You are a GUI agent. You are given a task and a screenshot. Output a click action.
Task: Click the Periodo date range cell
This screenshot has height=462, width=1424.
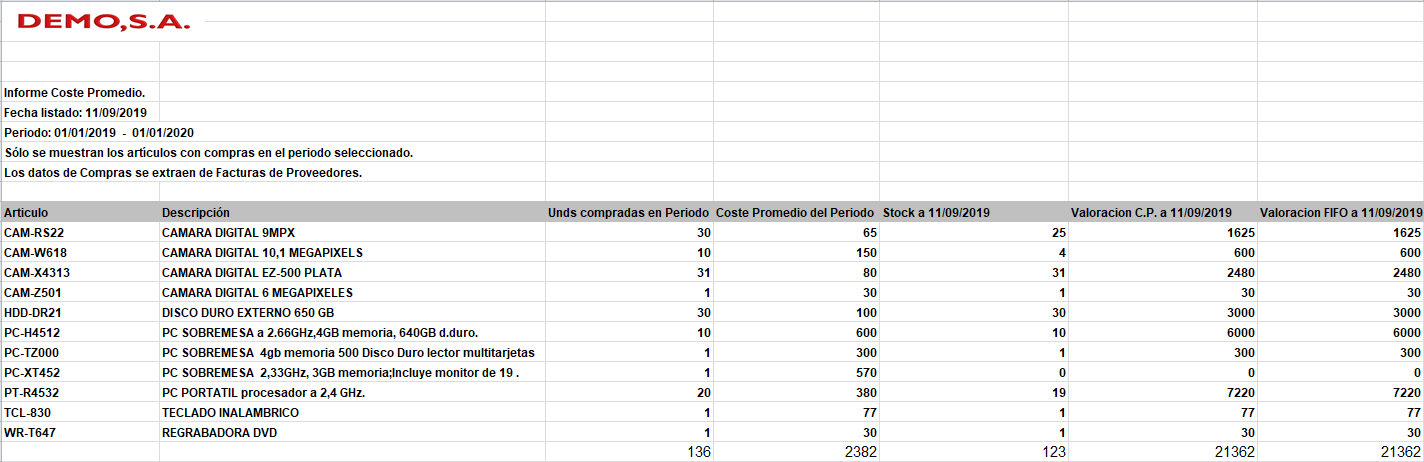(x=99, y=132)
